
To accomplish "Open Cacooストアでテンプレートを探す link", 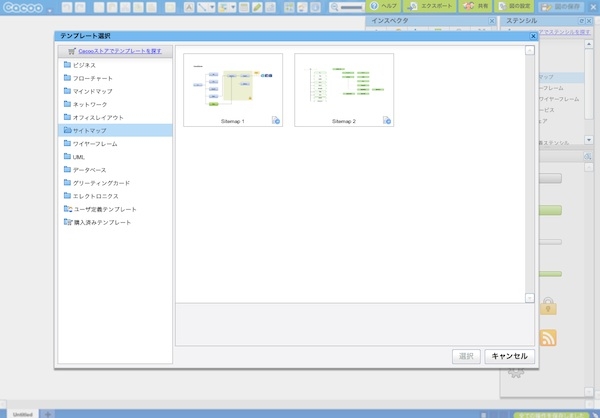I will click(120, 51).
